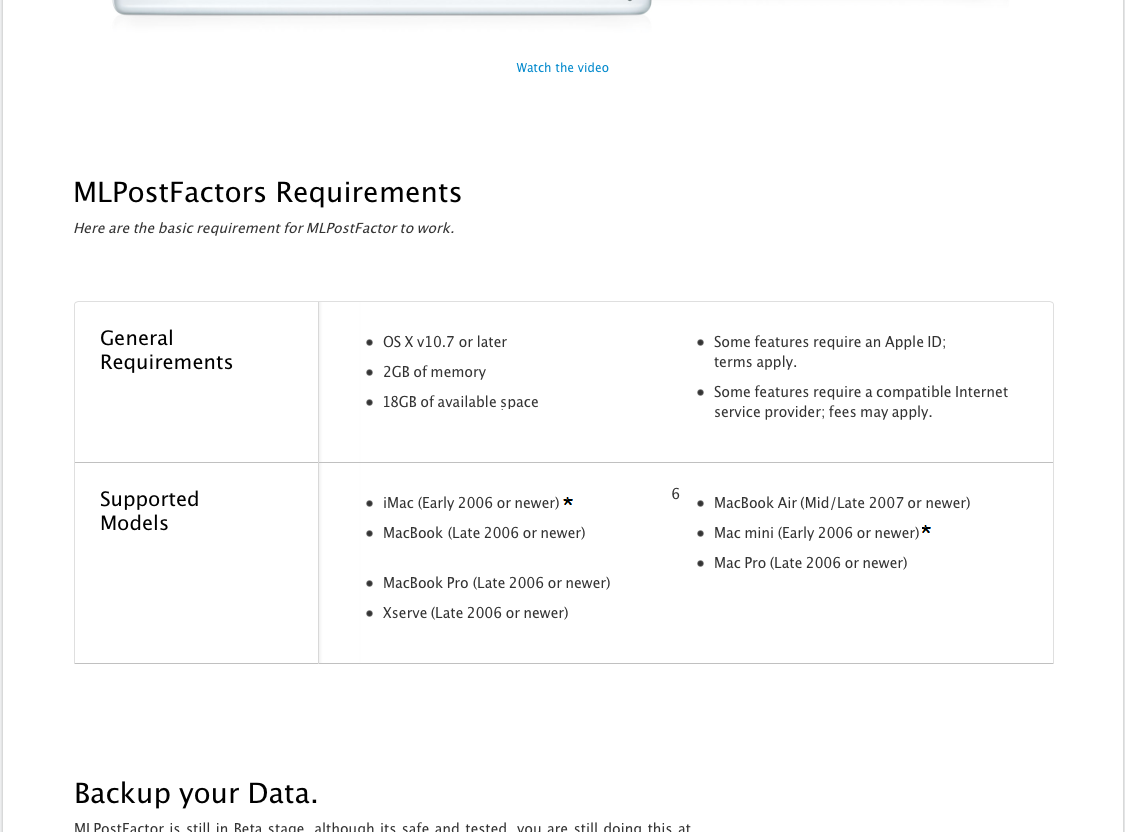Click the Supported Models row label
This screenshot has width=1125, height=832.
coord(149,511)
